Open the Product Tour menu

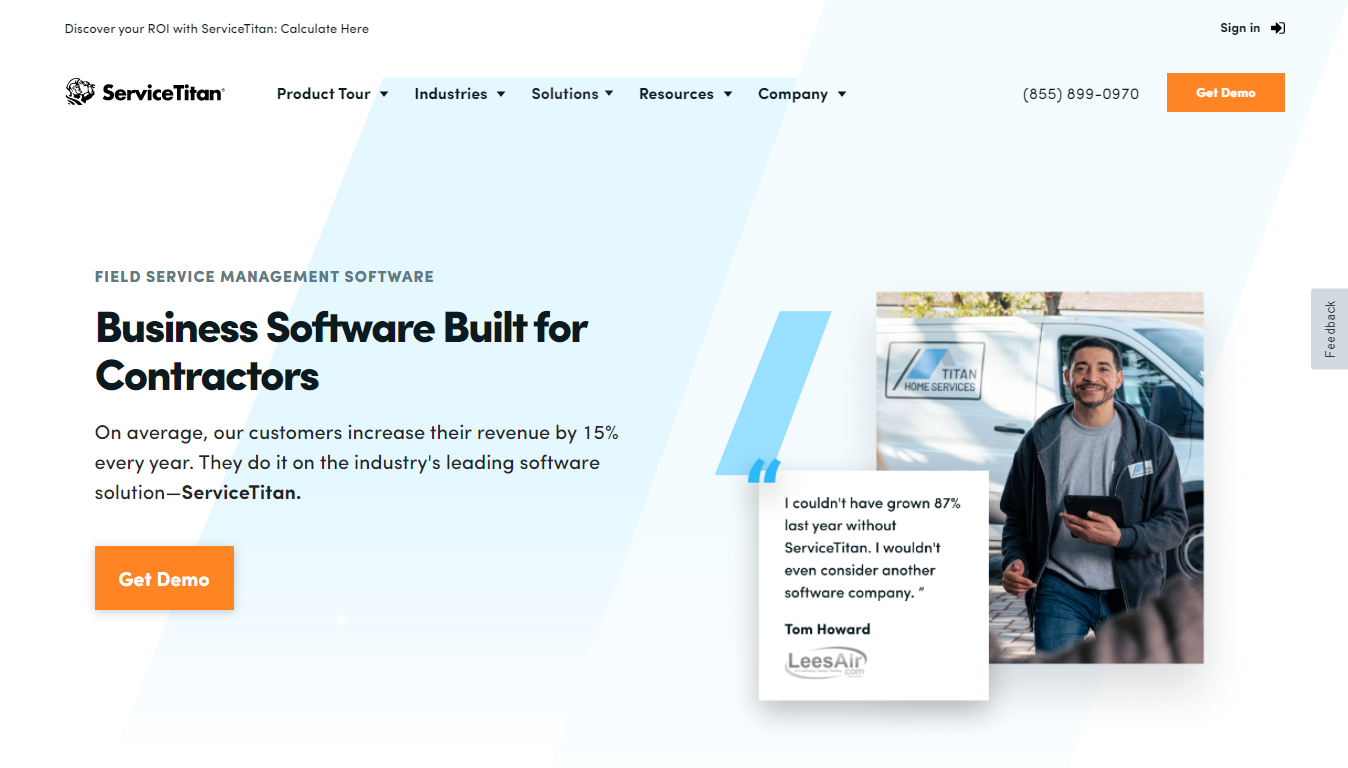[323, 94]
